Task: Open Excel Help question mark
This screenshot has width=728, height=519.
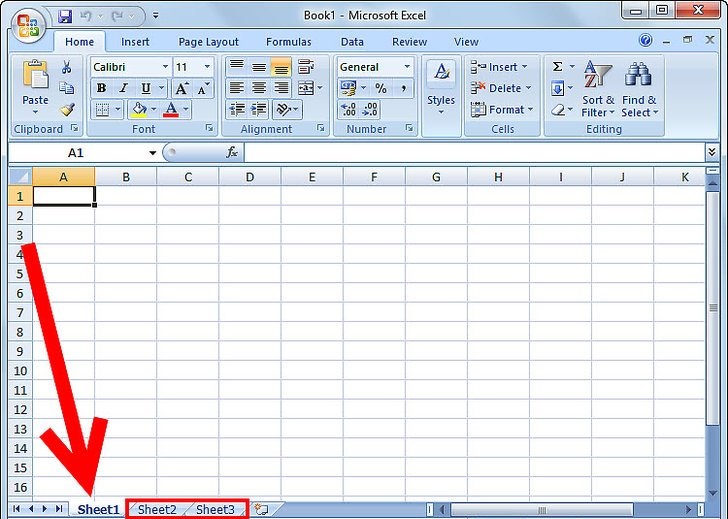Action: [x=645, y=40]
